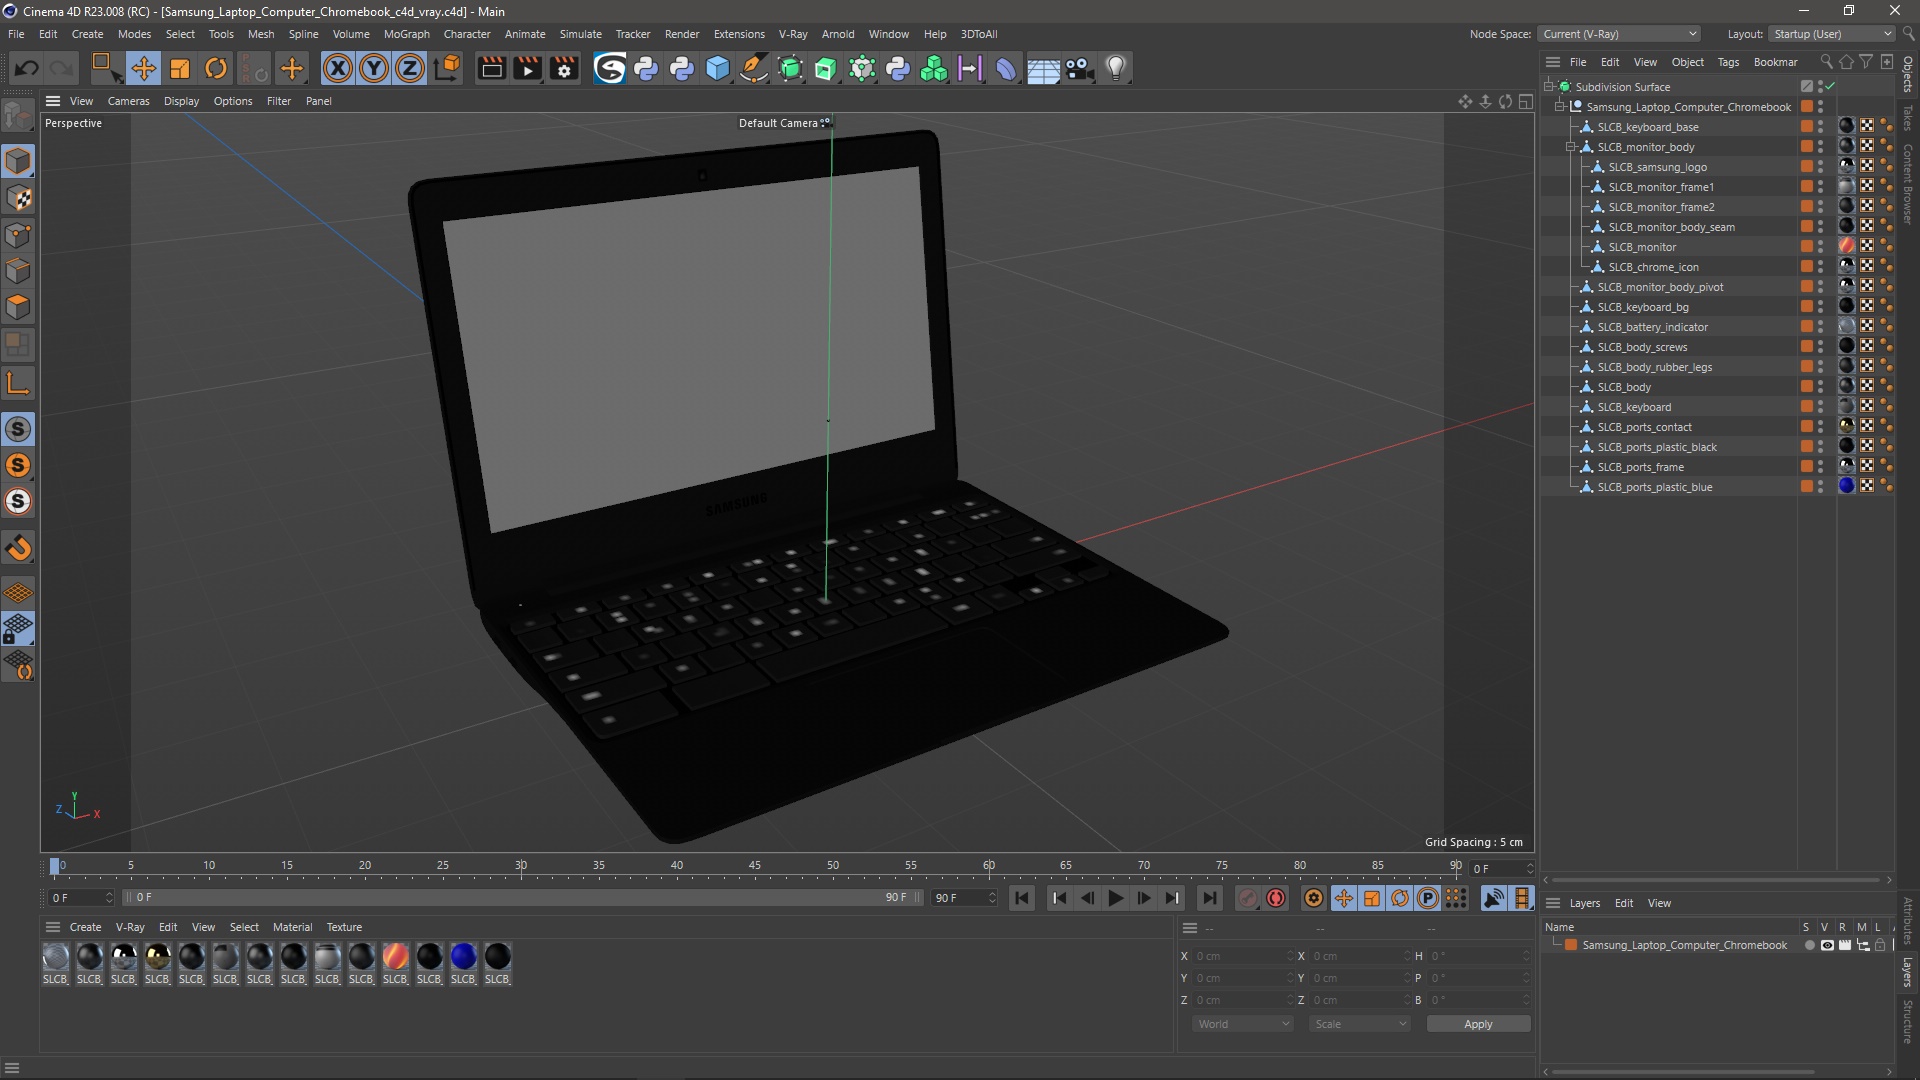Screen dimensions: 1920x1080
Task: Click the Workplane lock icon
Action: pyautogui.click(x=18, y=629)
